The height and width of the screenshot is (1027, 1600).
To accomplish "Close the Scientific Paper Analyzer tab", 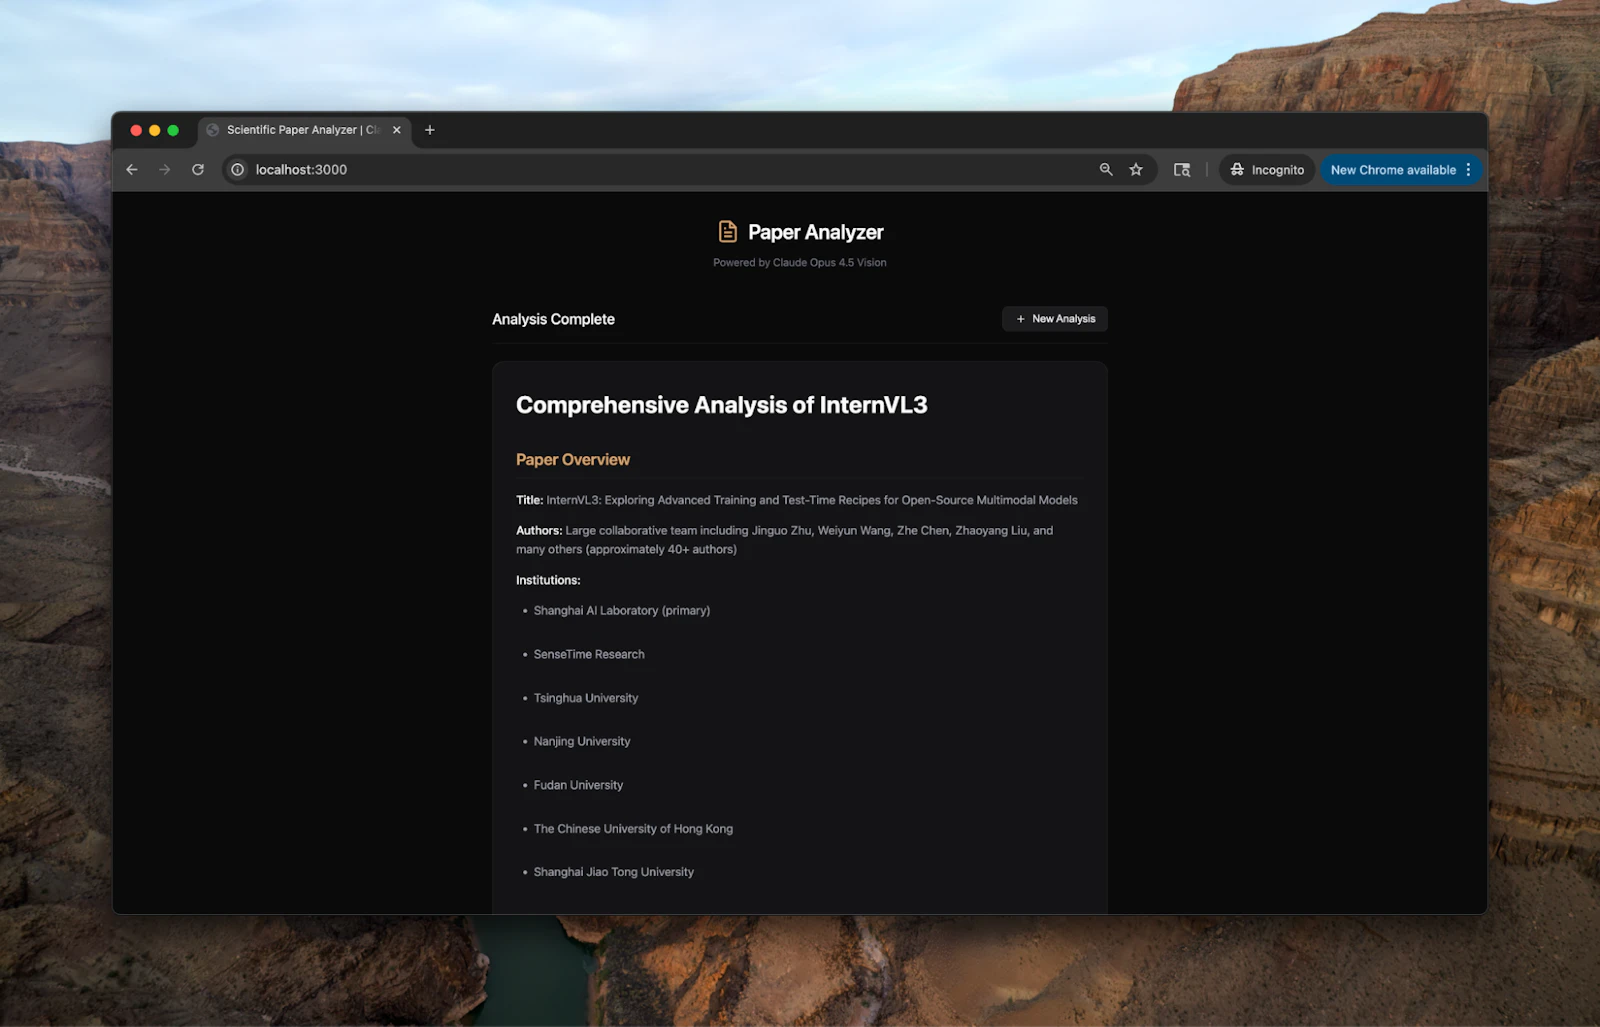I will click(397, 130).
